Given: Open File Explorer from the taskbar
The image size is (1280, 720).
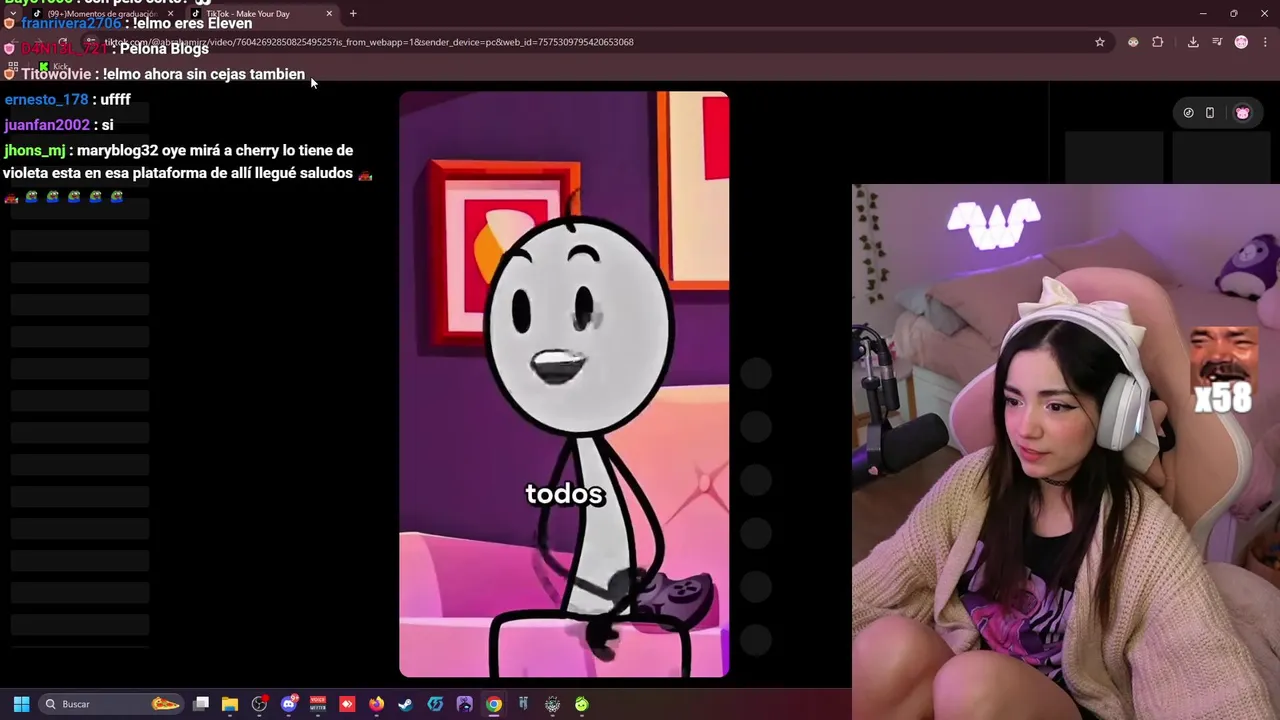Looking at the screenshot, I should [x=230, y=704].
